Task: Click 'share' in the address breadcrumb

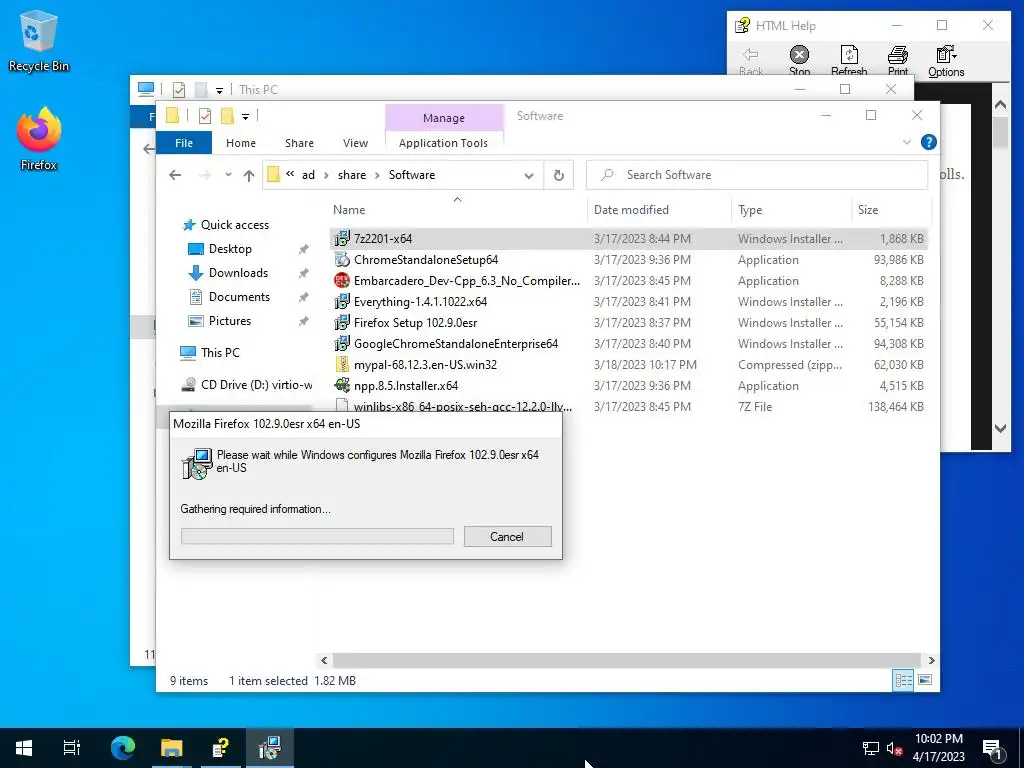Action: [352, 175]
